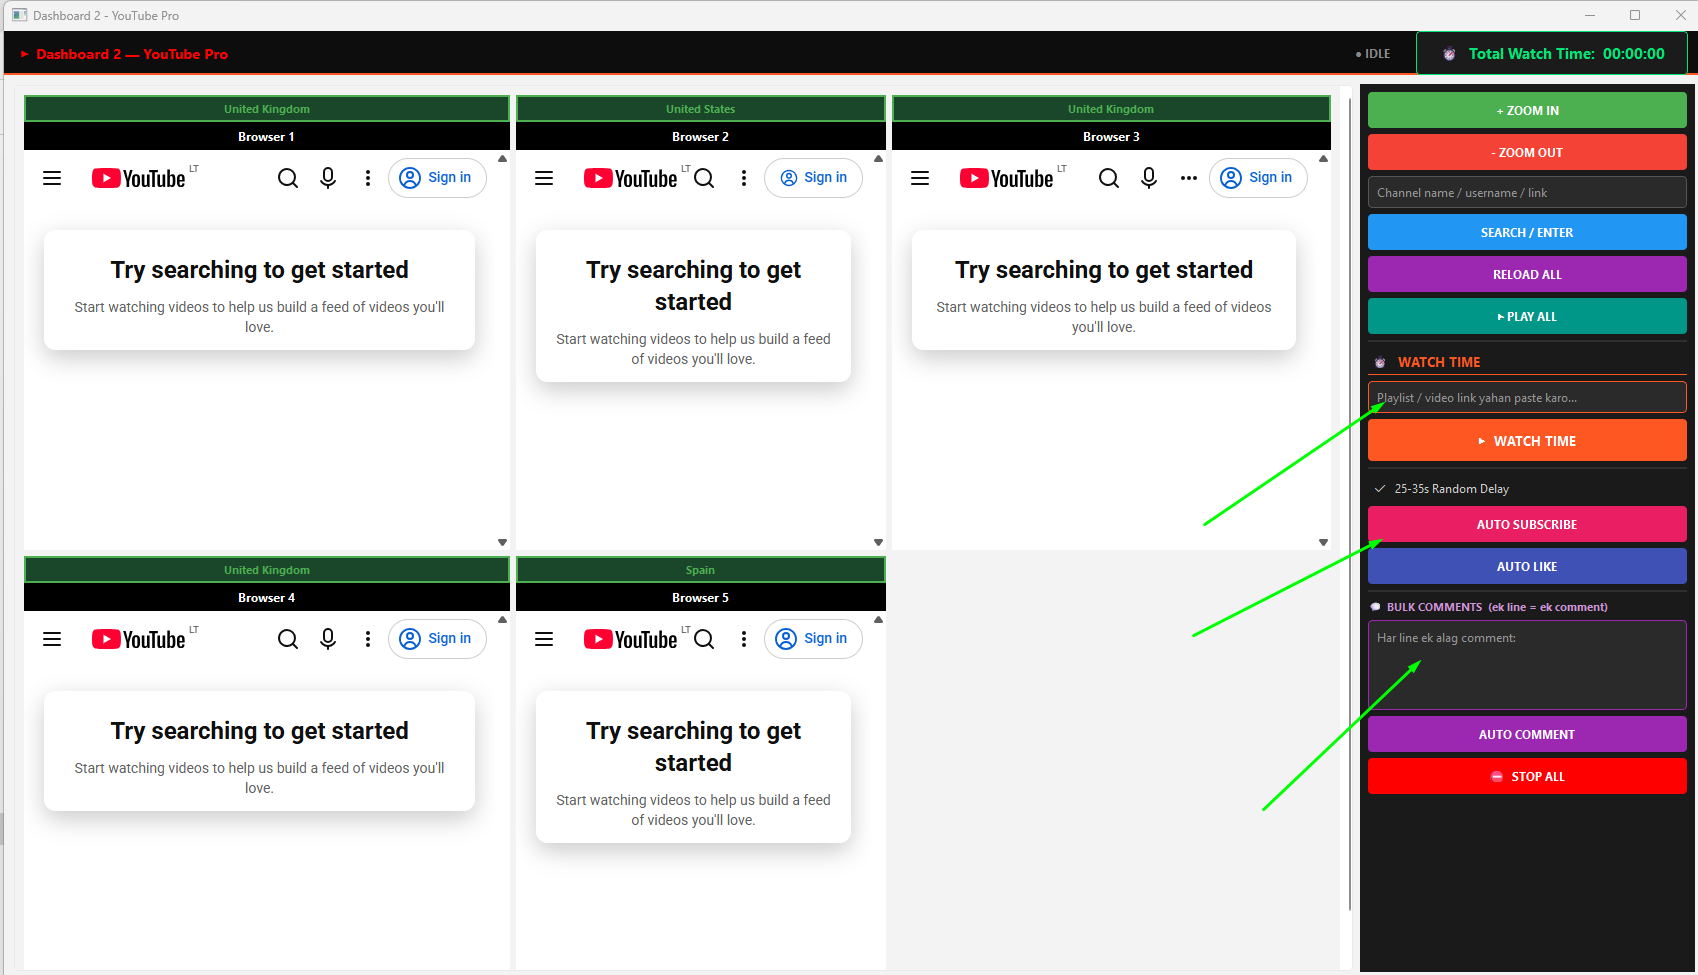Open the three-dot settings menu in Browser 5
Viewport: 1698px width, 975px height.
point(744,639)
